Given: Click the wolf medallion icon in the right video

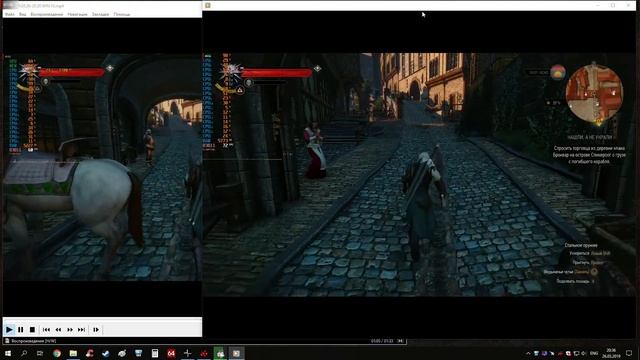Looking at the screenshot, I should (x=230, y=72).
